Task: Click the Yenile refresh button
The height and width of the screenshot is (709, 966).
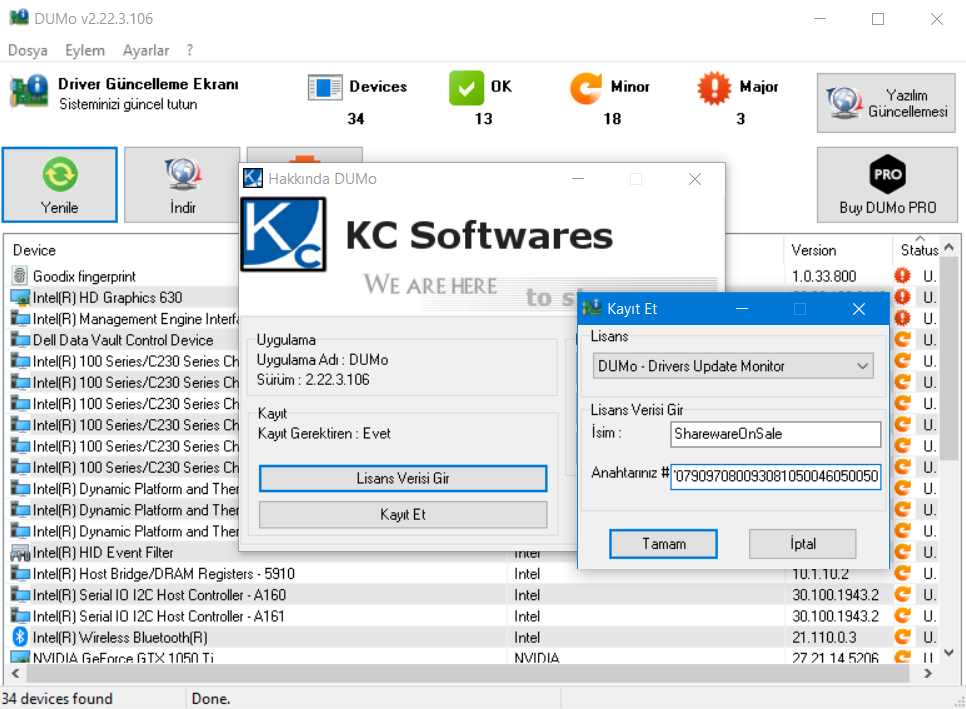Action: point(60,185)
